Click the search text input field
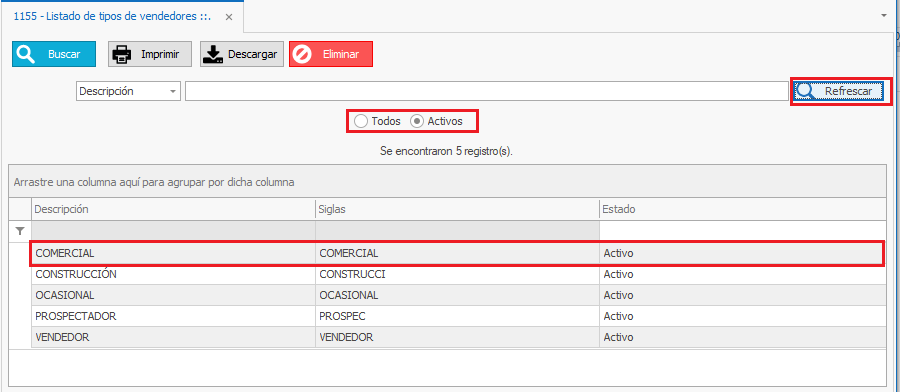This screenshot has height=392, width=900. (x=486, y=91)
